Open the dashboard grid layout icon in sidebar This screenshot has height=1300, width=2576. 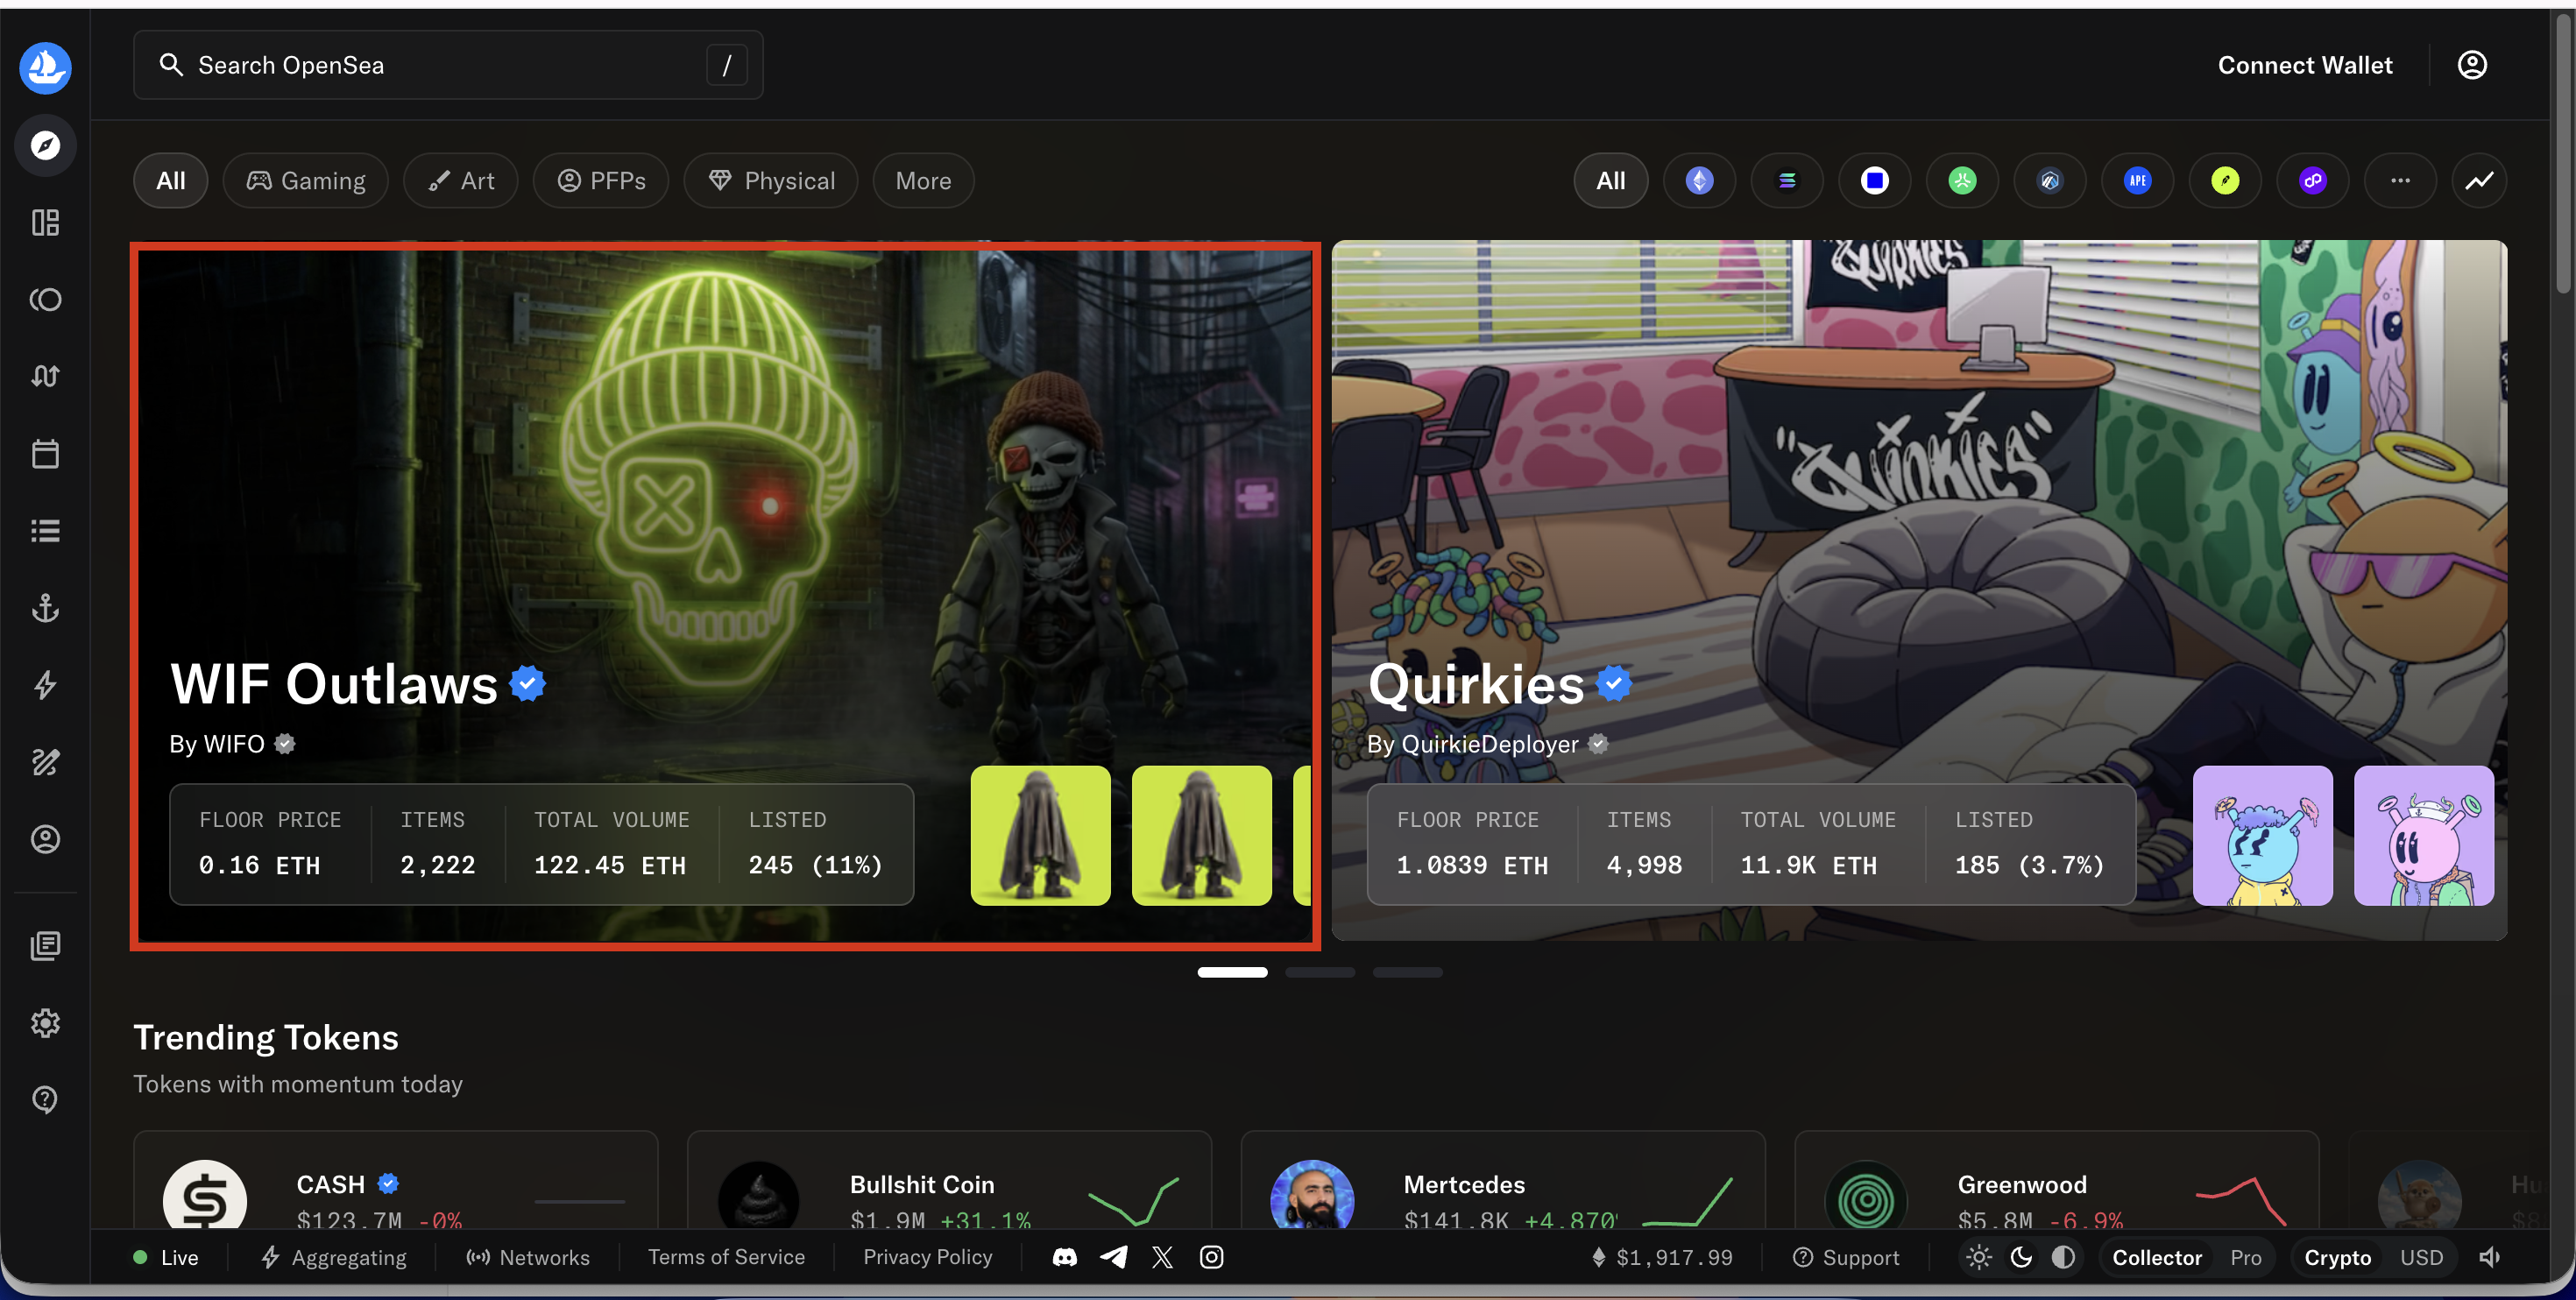[45, 223]
